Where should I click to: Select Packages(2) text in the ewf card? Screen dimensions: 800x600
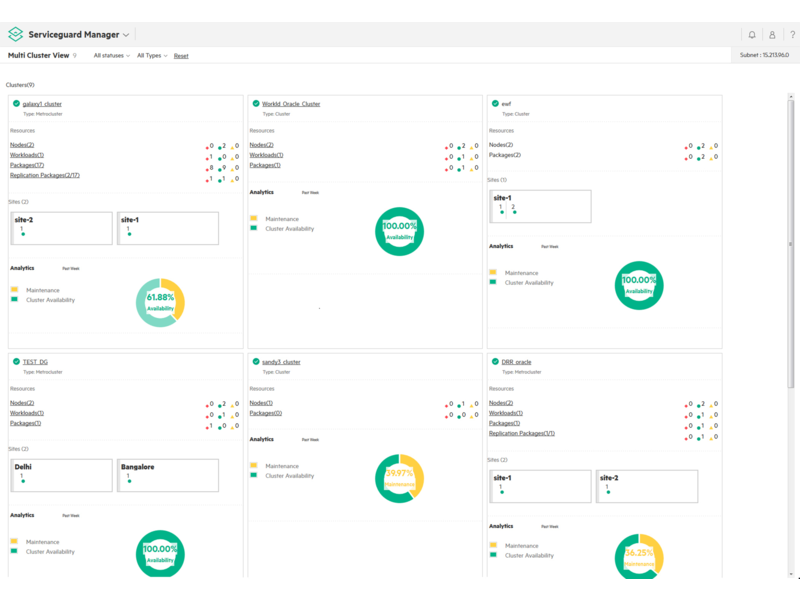coord(505,155)
